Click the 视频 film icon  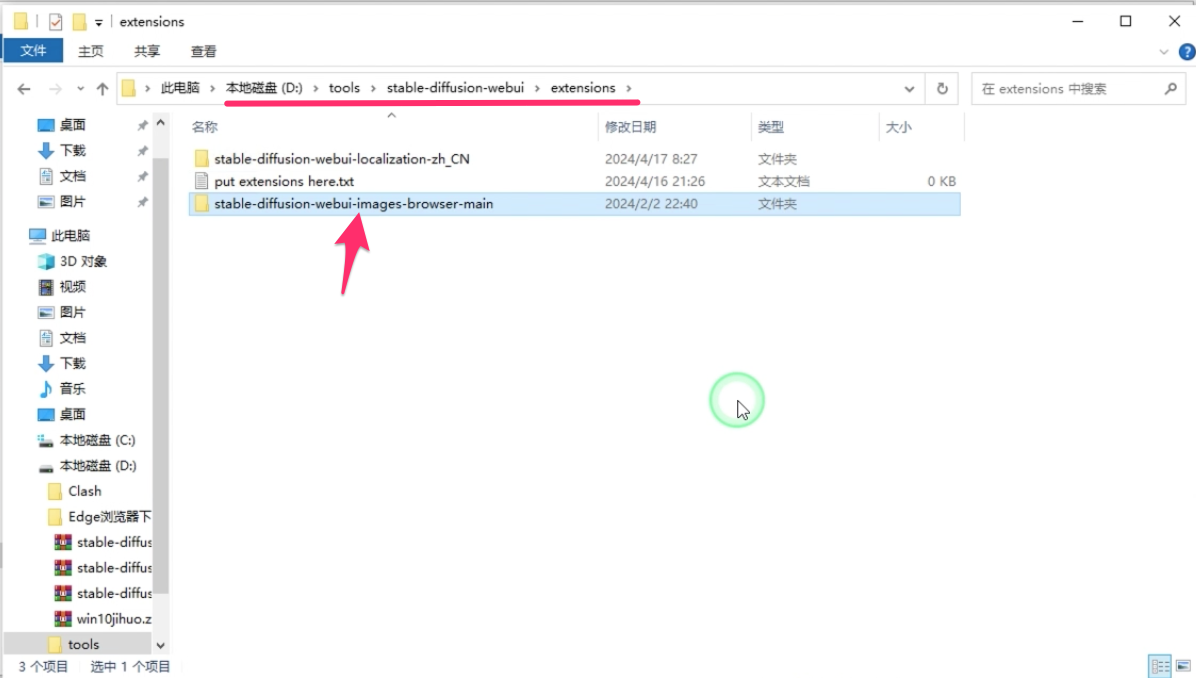click(46, 287)
